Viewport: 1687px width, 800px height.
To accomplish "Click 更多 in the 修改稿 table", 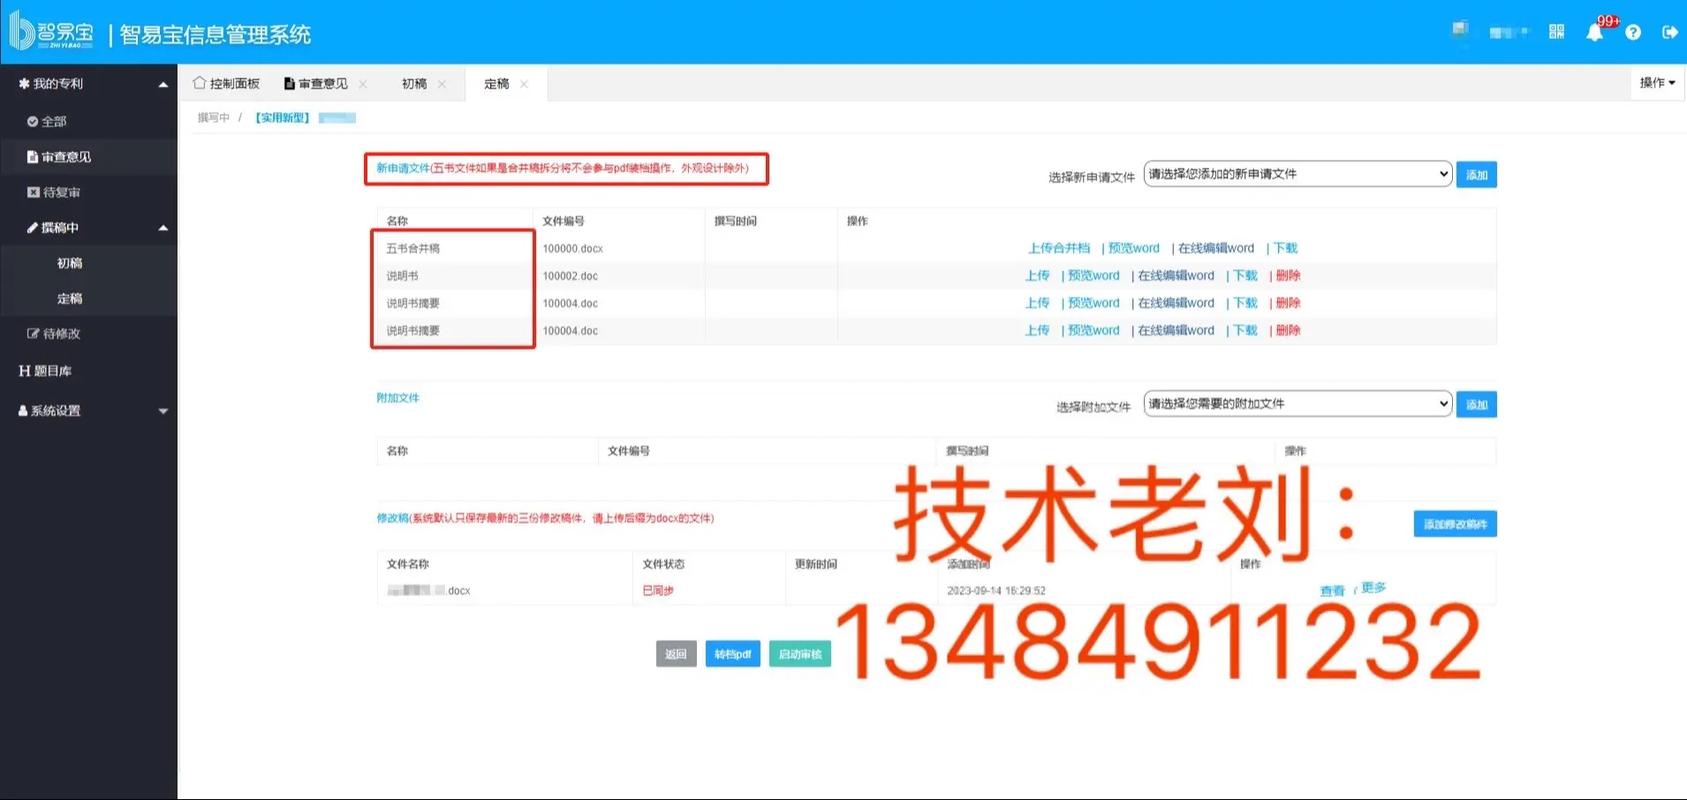I will [1373, 588].
